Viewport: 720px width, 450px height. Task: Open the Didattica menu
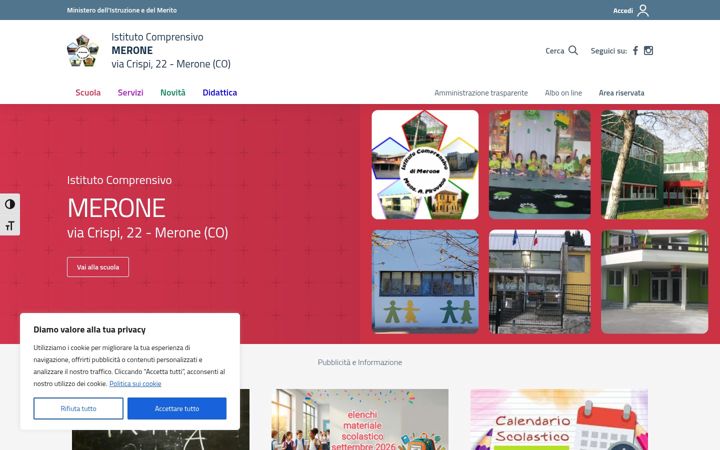[x=219, y=93]
